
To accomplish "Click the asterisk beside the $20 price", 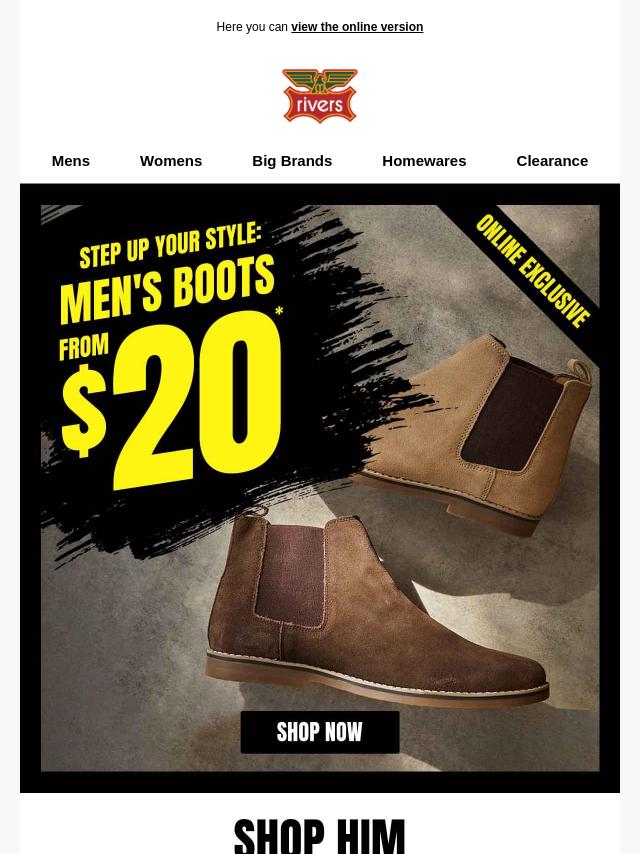I will pyautogui.click(x=279, y=312).
